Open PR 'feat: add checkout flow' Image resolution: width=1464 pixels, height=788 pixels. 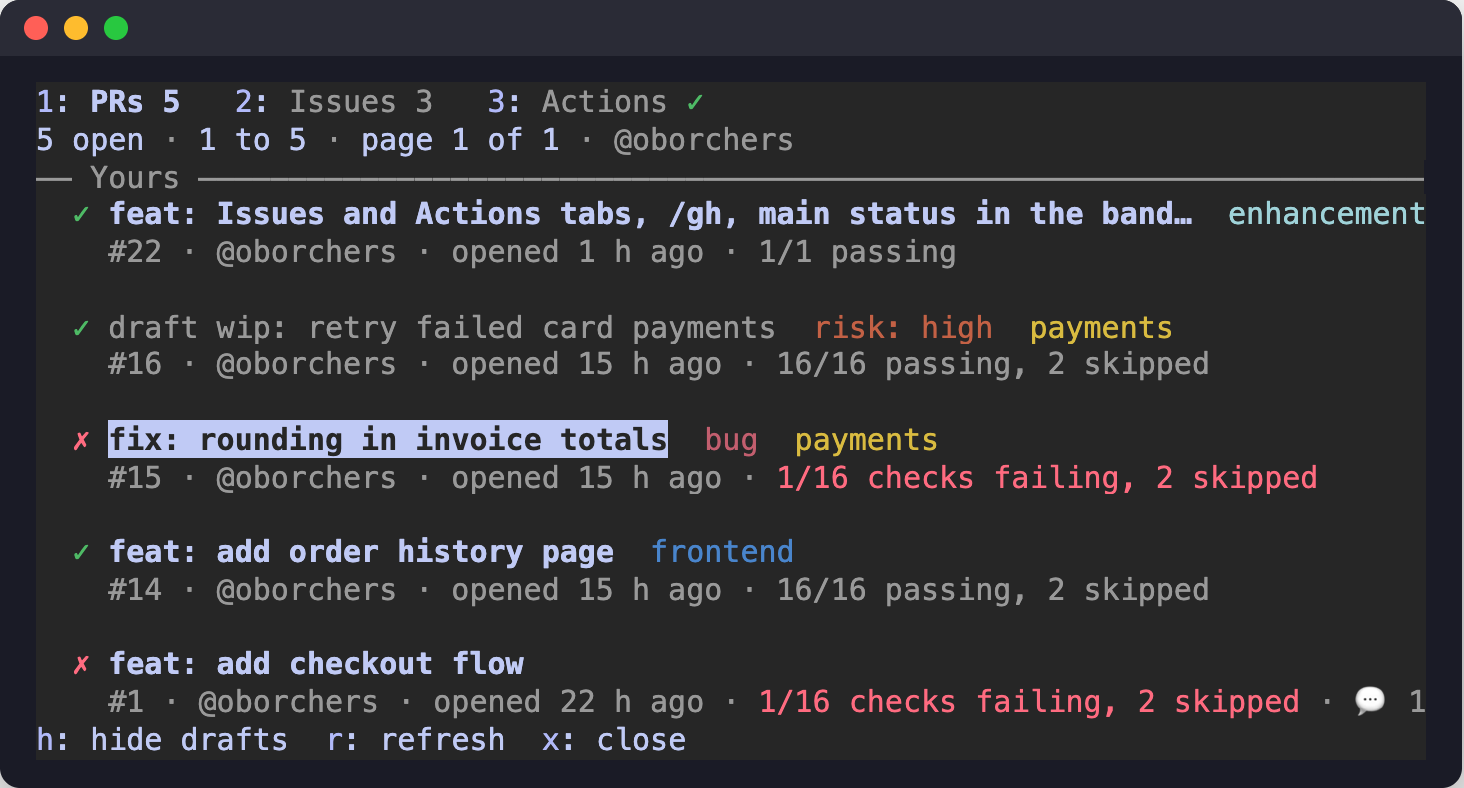pos(316,664)
